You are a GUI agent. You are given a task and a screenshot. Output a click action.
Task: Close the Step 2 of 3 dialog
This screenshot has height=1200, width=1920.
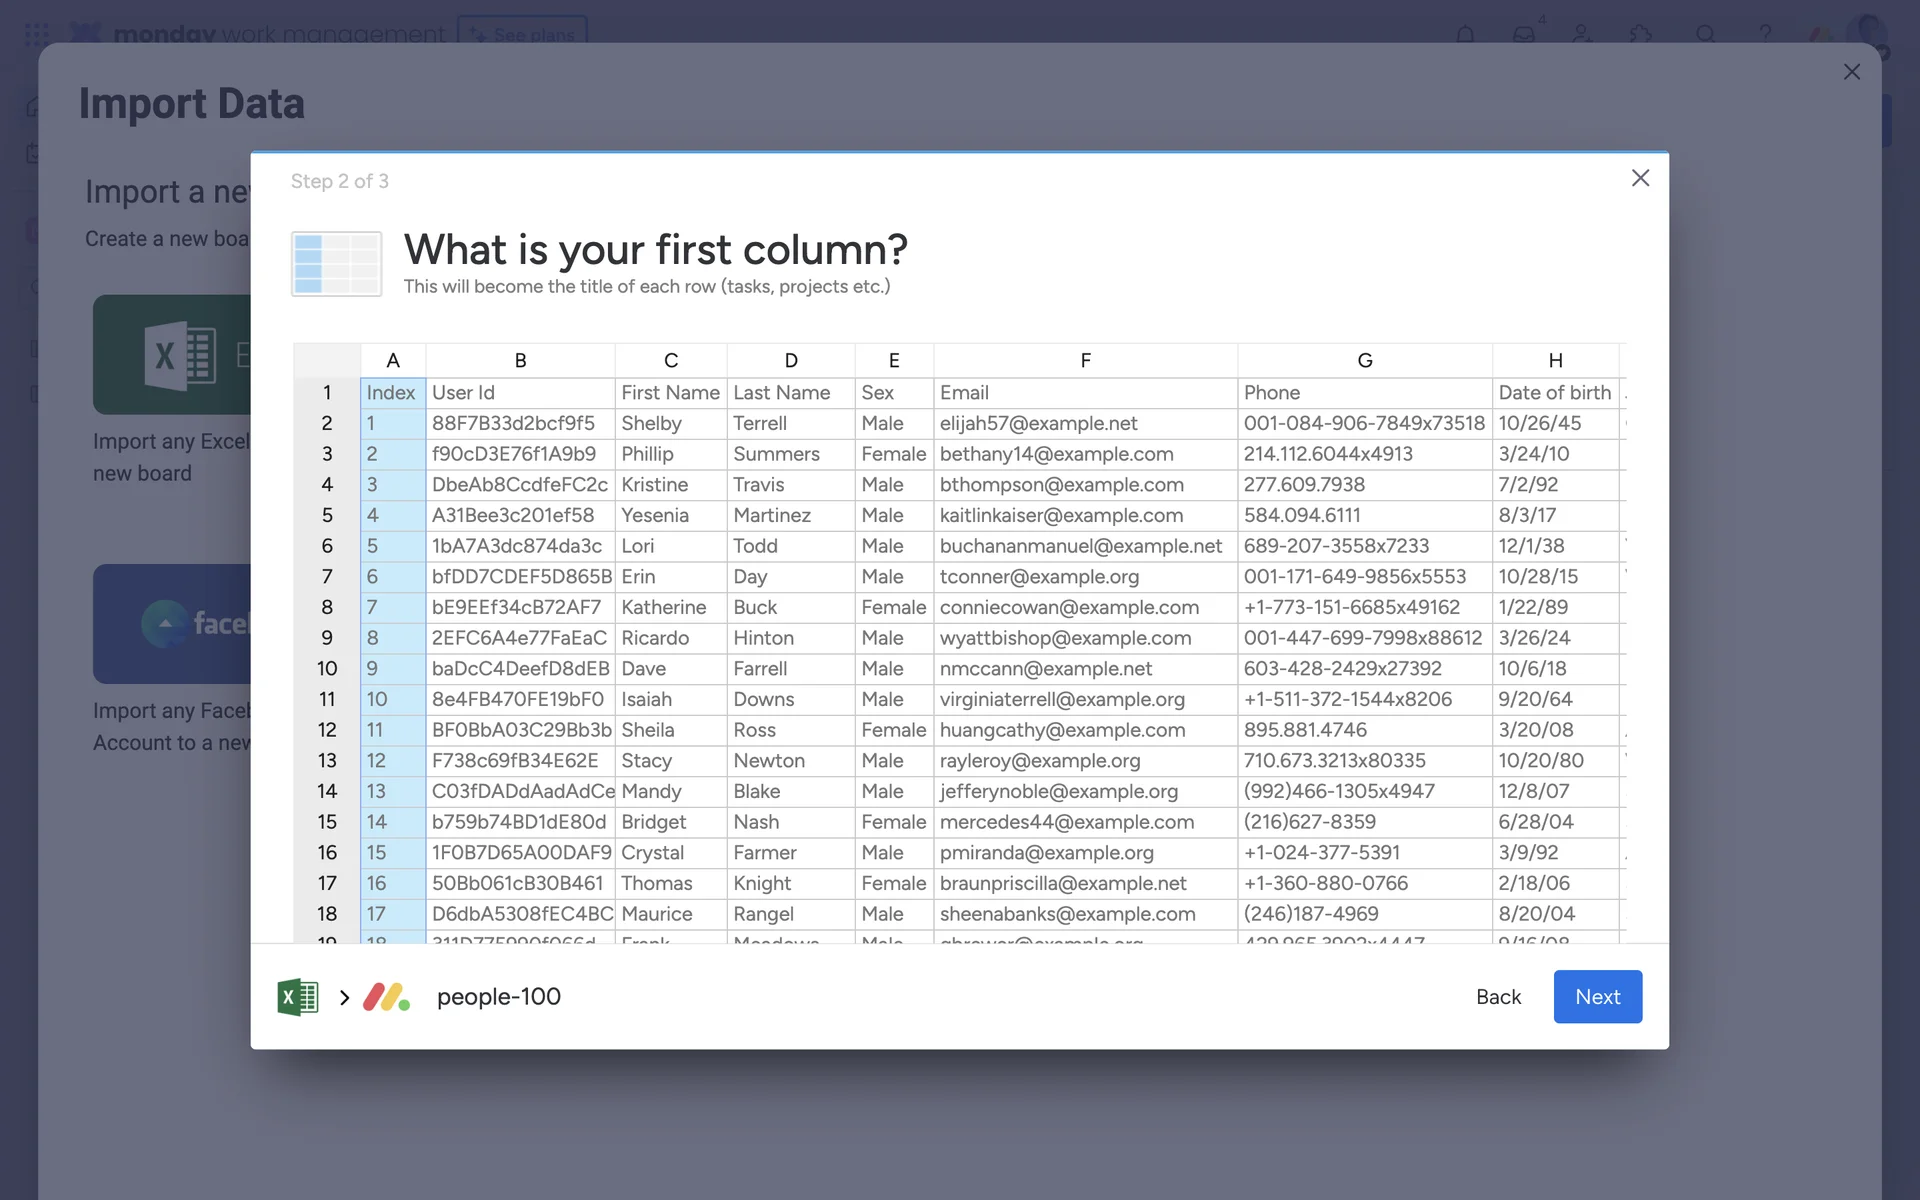coord(1640,178)
